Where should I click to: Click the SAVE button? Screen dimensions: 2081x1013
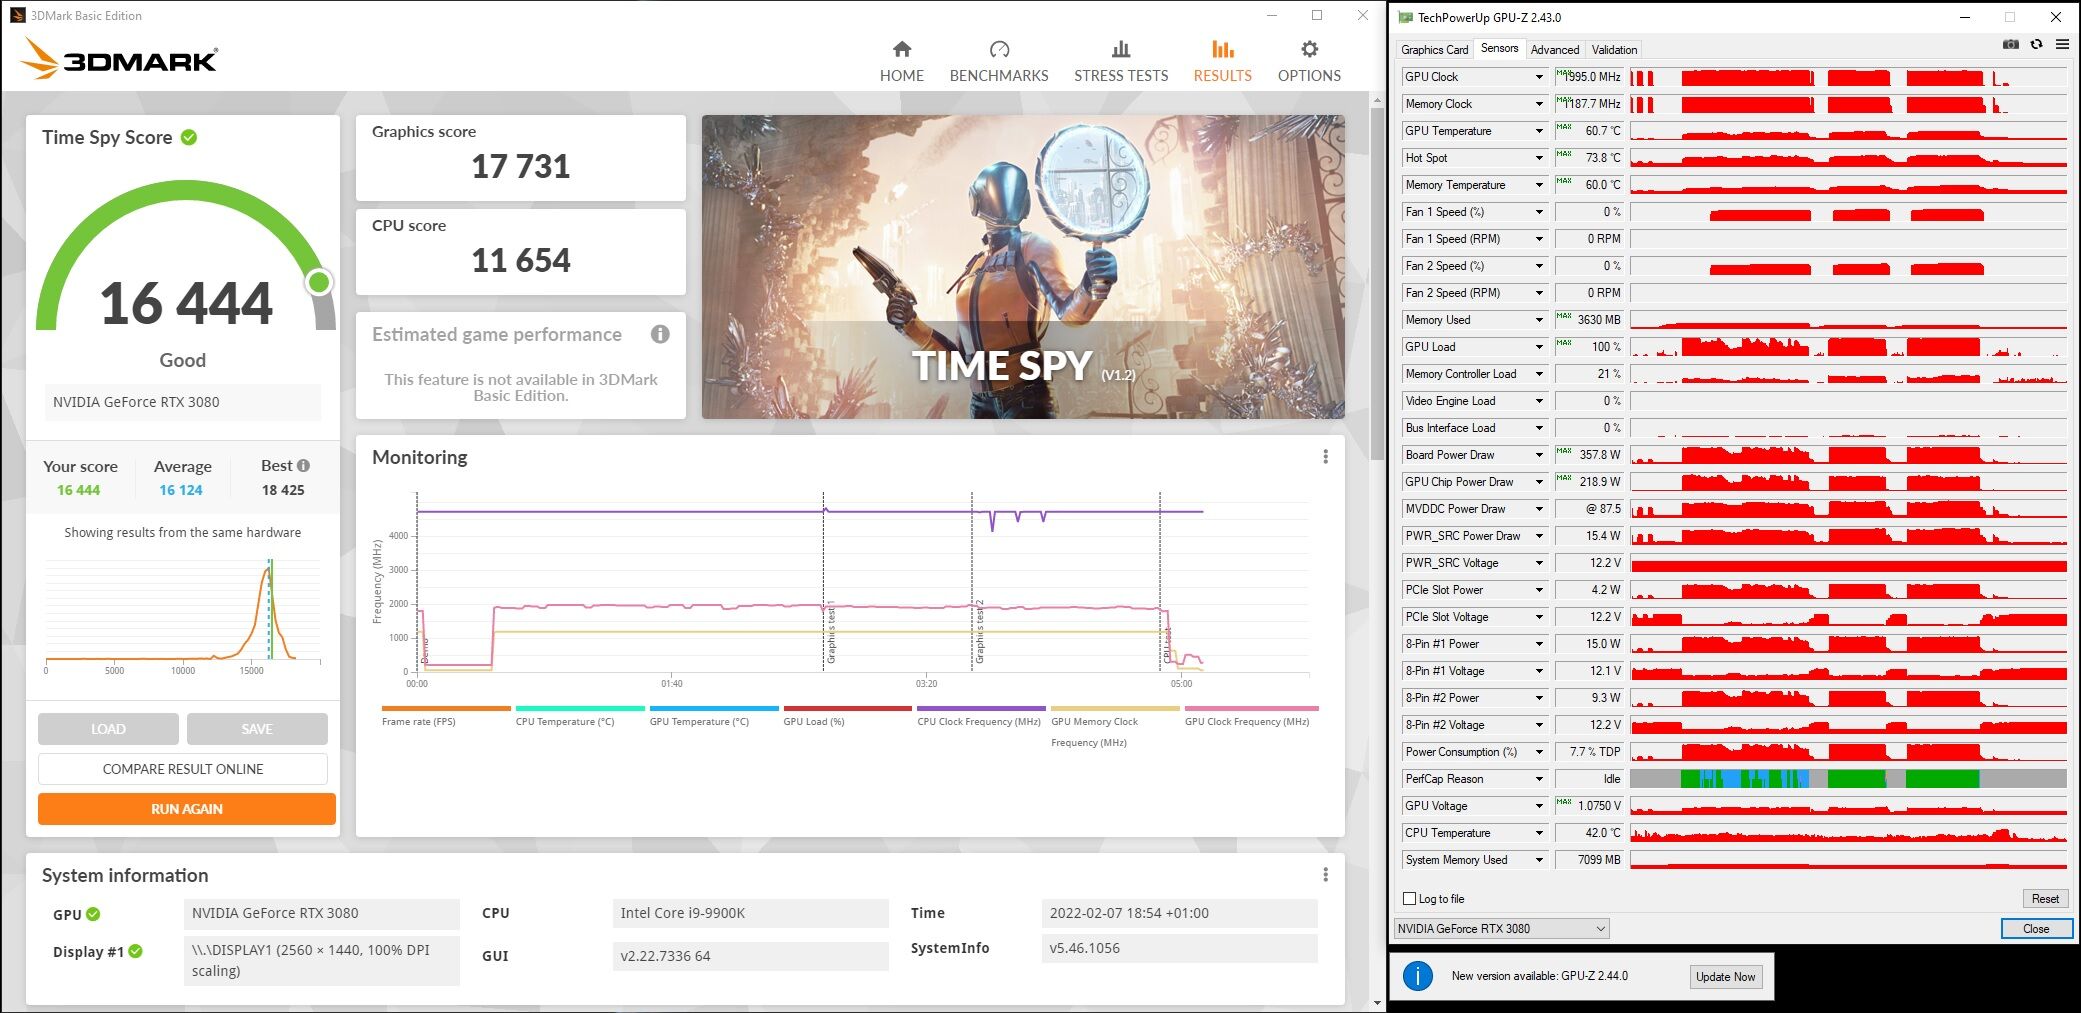click(x=257, y=729)
